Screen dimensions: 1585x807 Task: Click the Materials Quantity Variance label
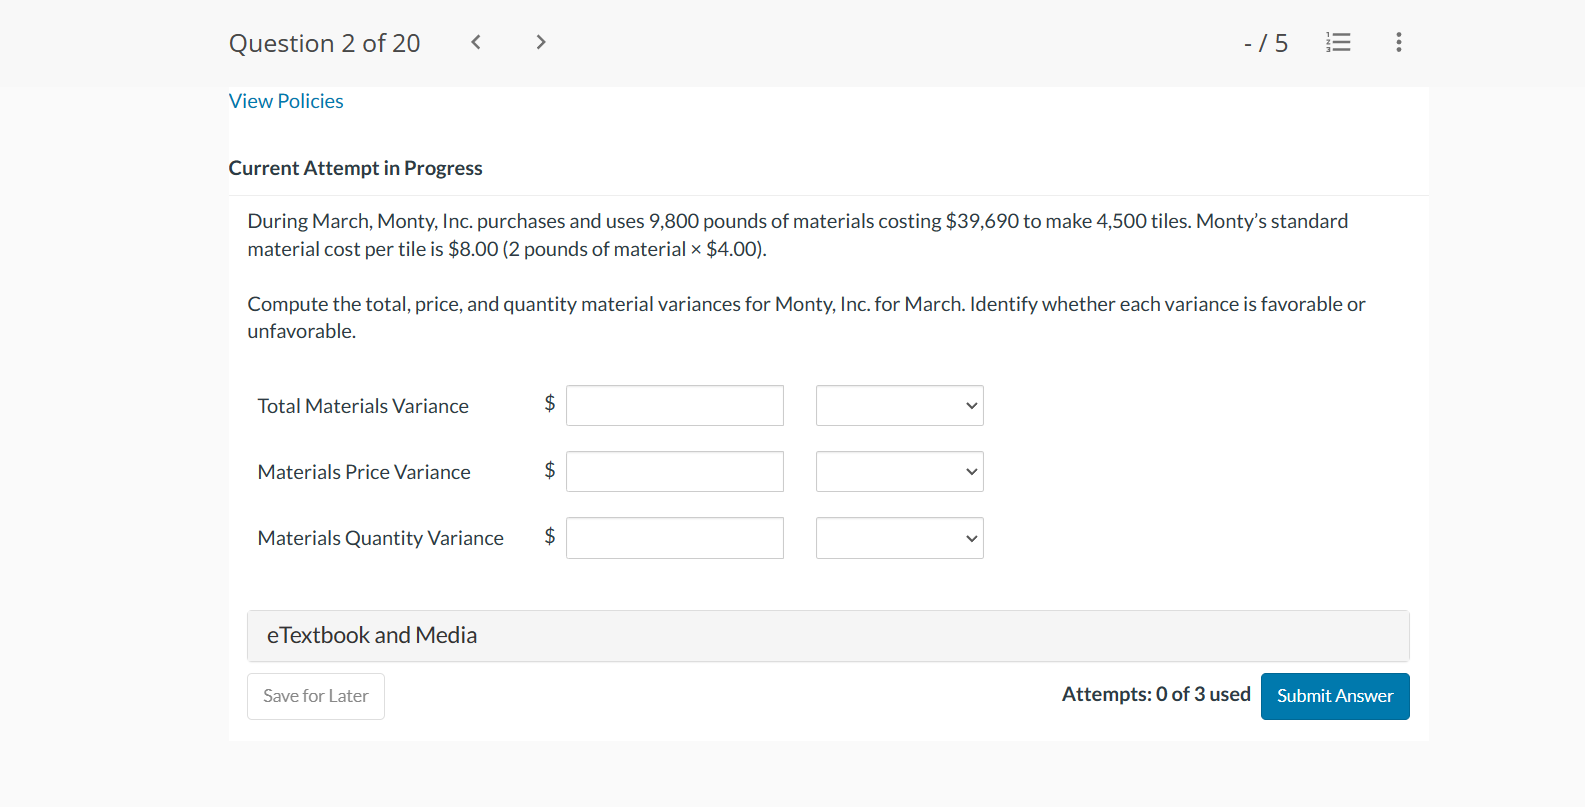click(x=381, y=538)
